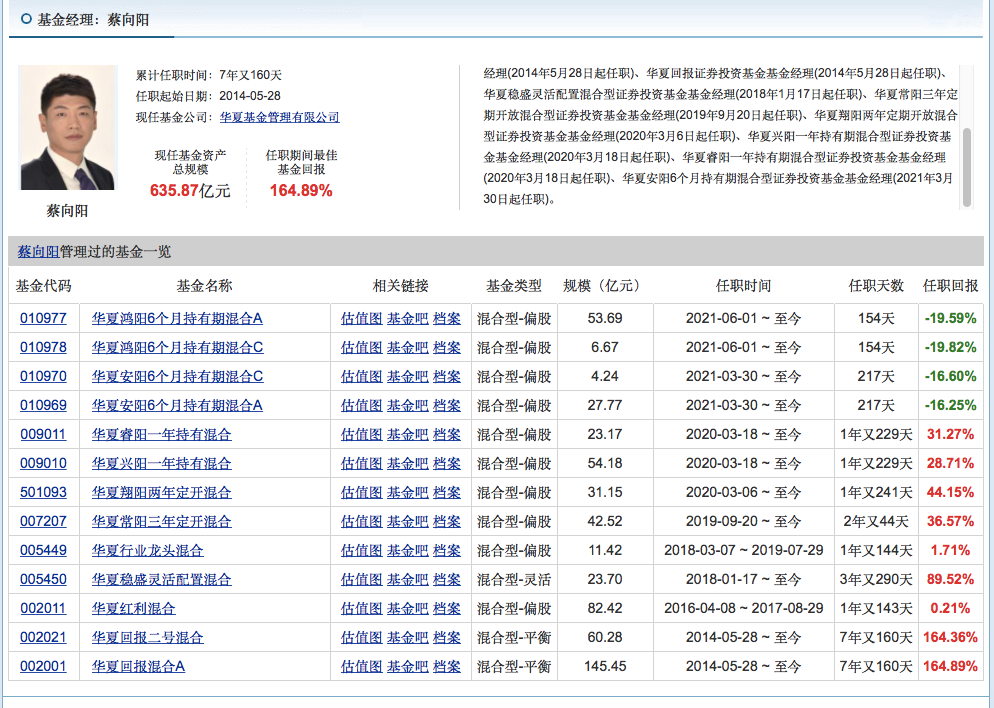This screenshot has height=708, width=994.
Task: Open 基金吧 for 华夏鸿阳6个月持有期混合A
Action: coord(408,318)
